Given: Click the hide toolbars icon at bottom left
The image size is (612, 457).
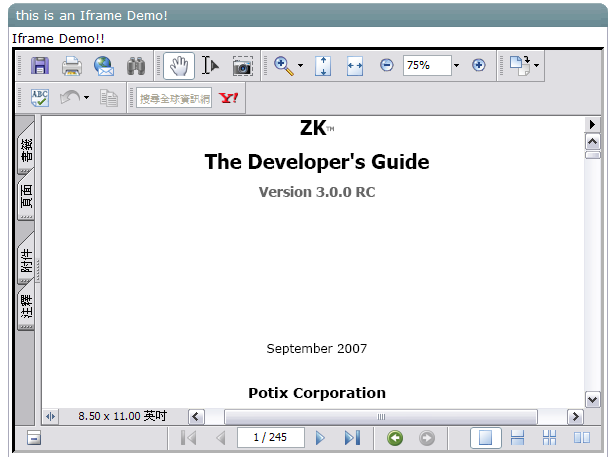Looking at the screenshot, I should [x=34, y=438].
